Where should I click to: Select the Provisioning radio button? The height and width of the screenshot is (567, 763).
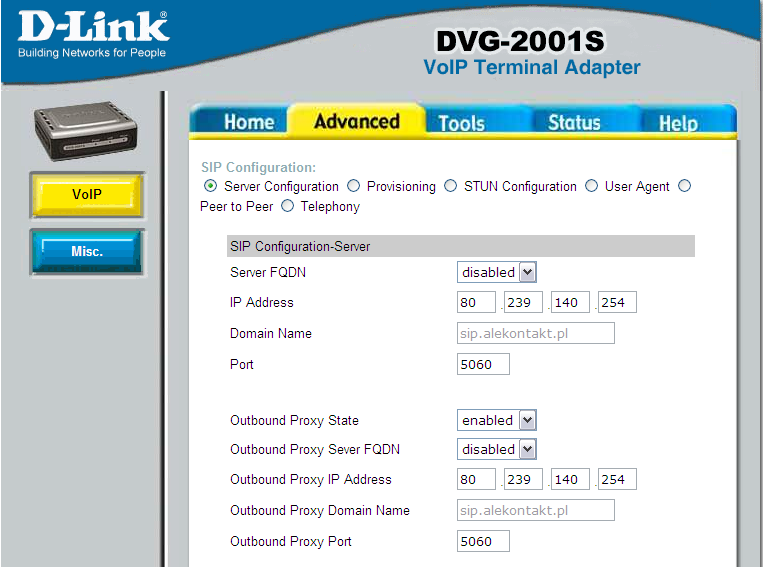[353, 186]
